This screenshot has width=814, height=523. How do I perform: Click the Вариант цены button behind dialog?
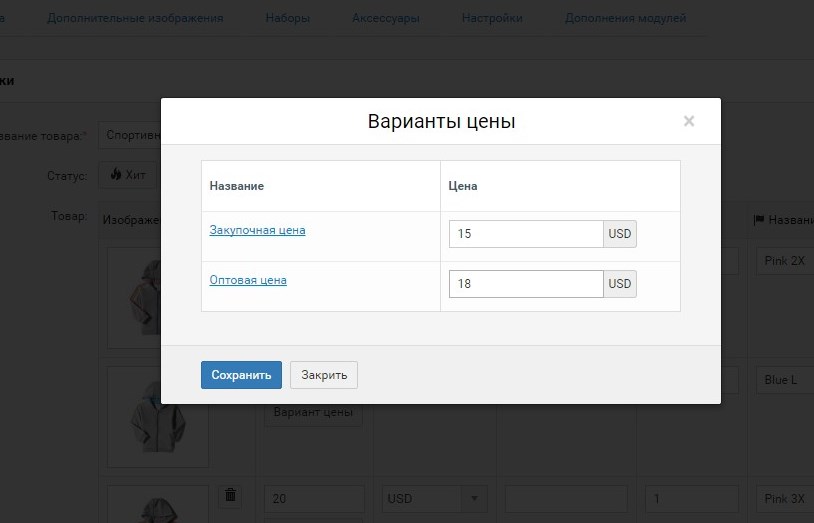pyautogui.click(x=313, y=412)
